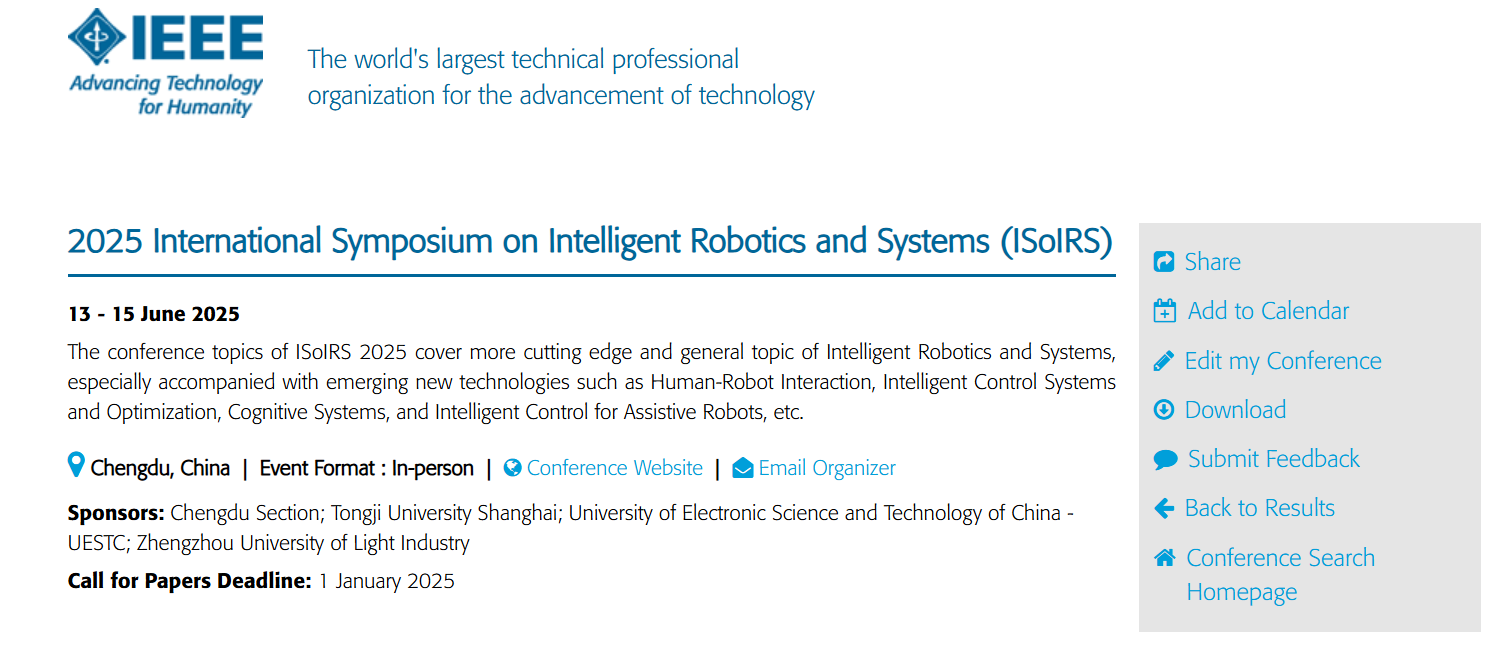
Task: Open the Email Organizer link
Action: [x=826, y=468]
